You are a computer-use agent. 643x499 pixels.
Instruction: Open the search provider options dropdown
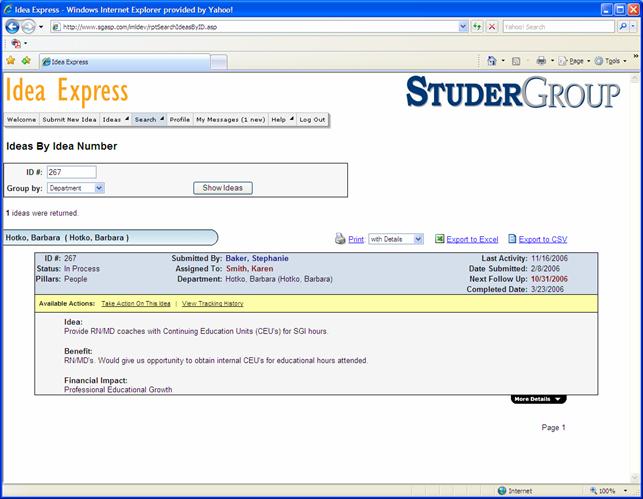pos(633,27)
